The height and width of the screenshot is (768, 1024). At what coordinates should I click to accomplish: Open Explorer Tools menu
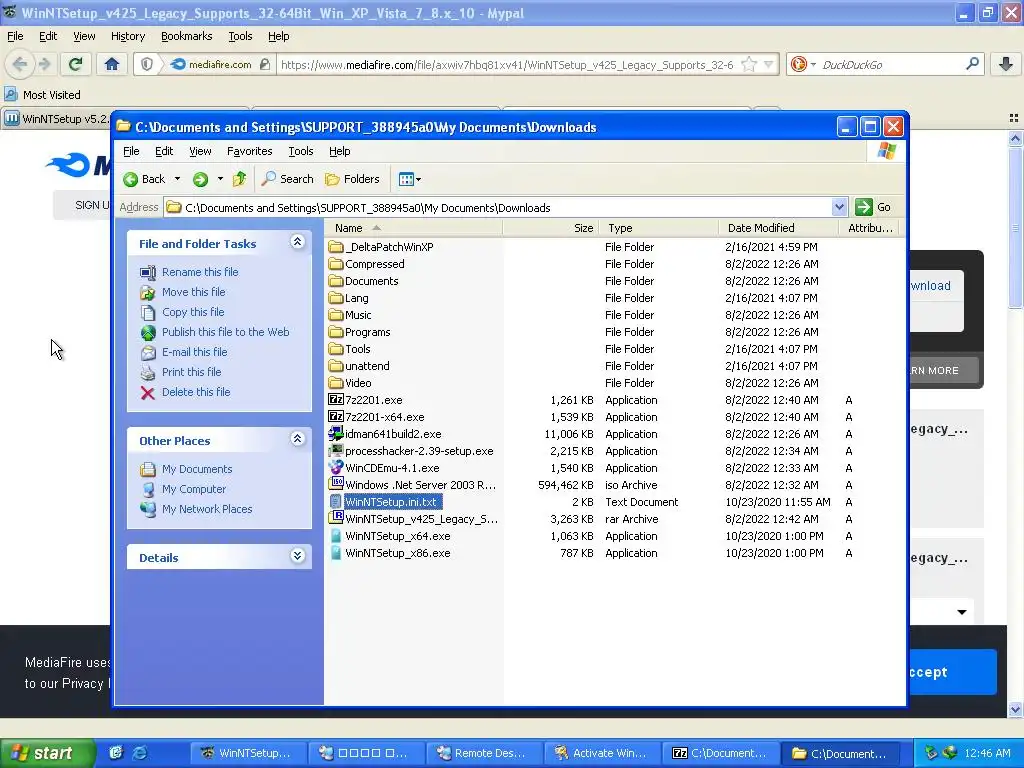click(300, 151)
